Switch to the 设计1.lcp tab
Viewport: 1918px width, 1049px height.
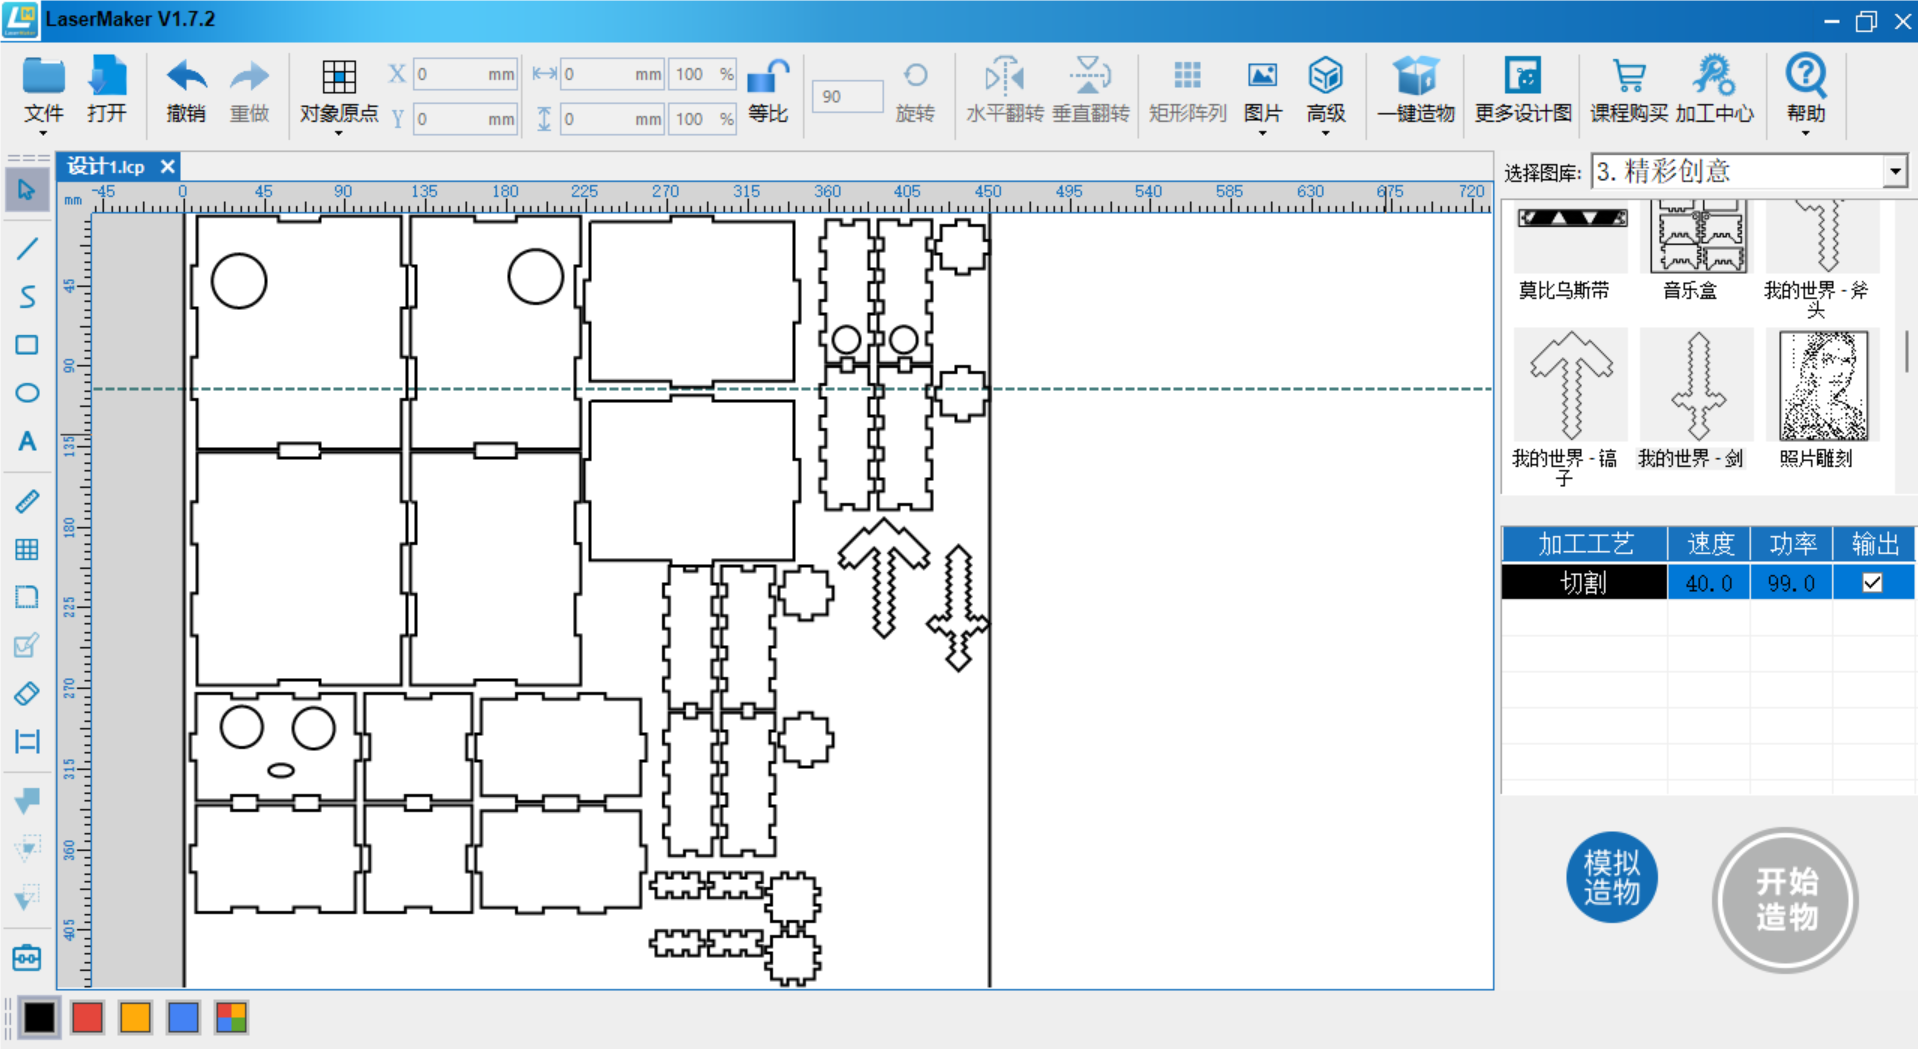(x=107, y=167)
